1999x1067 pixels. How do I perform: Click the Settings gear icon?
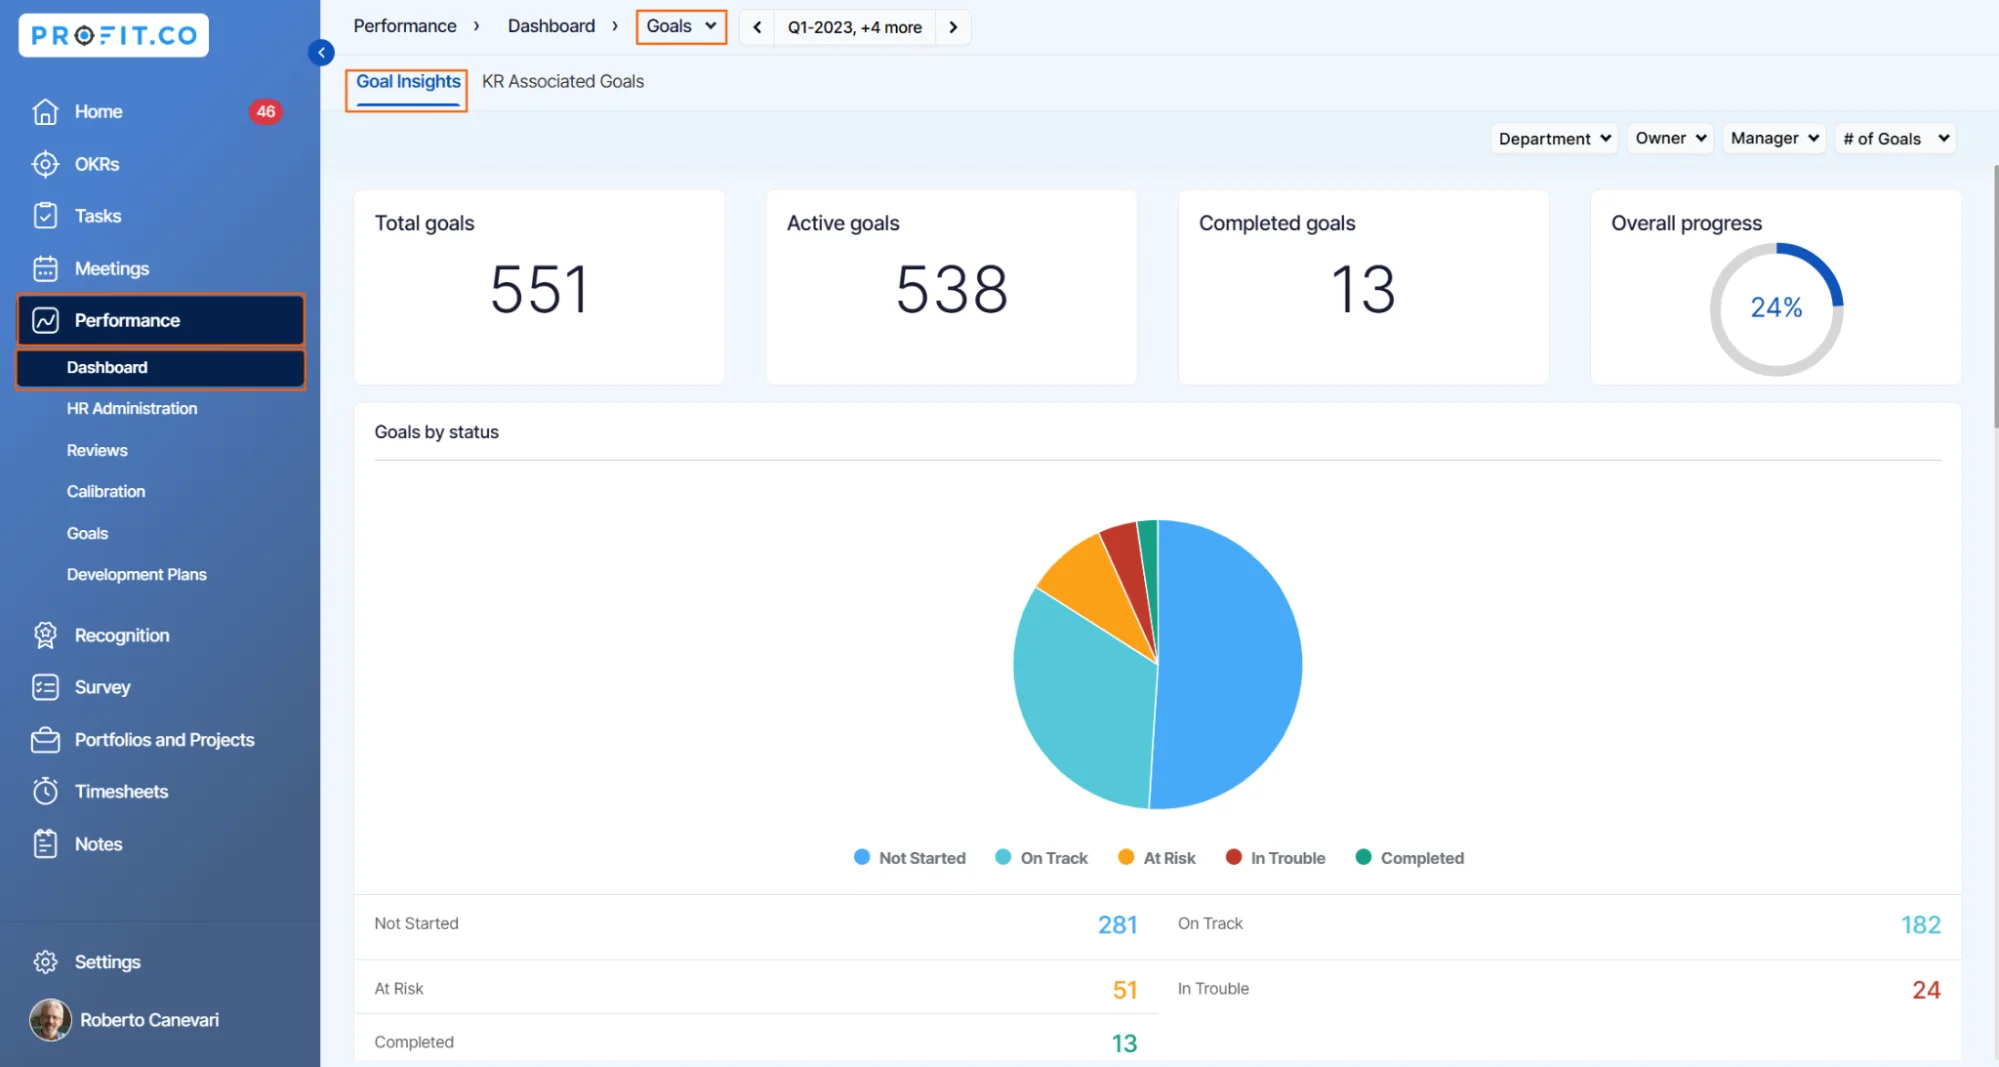point(45,961)
